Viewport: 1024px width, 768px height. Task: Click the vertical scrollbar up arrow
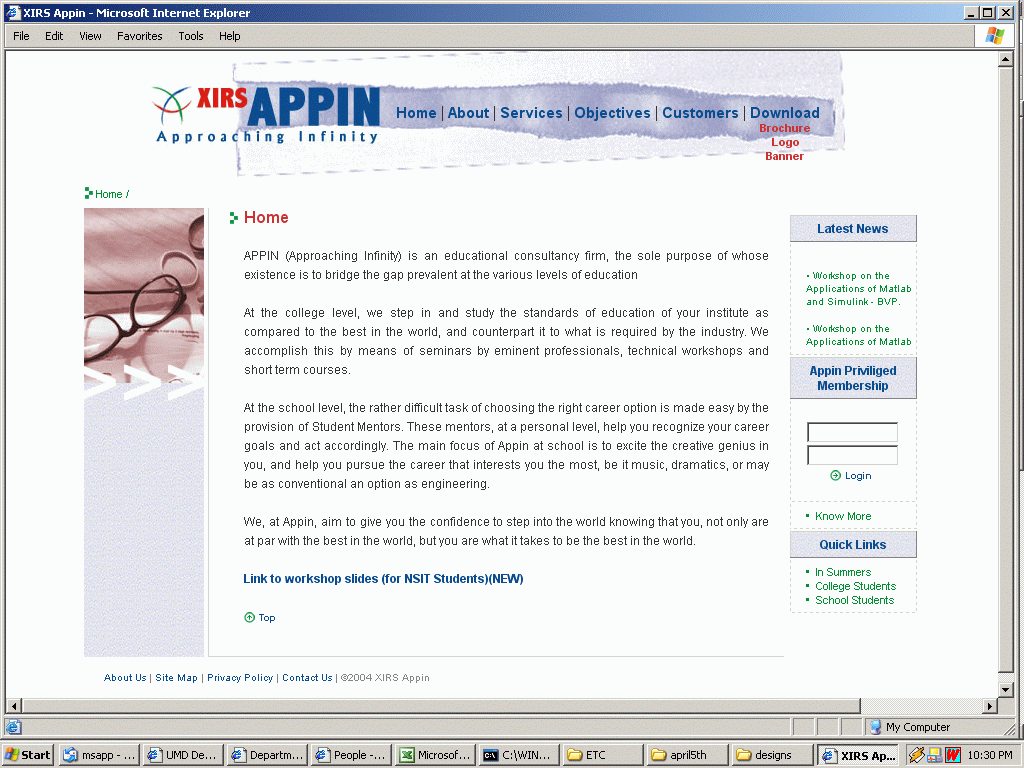[1006, 59]
